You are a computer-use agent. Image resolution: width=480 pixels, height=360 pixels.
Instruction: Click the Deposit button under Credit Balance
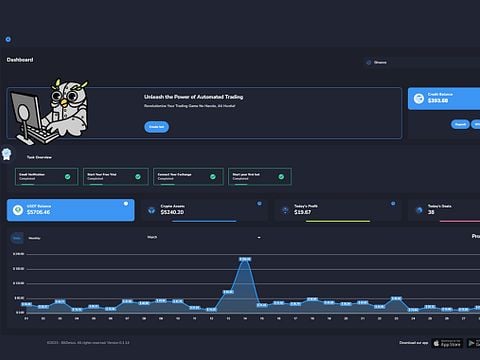tap(460, 124)
